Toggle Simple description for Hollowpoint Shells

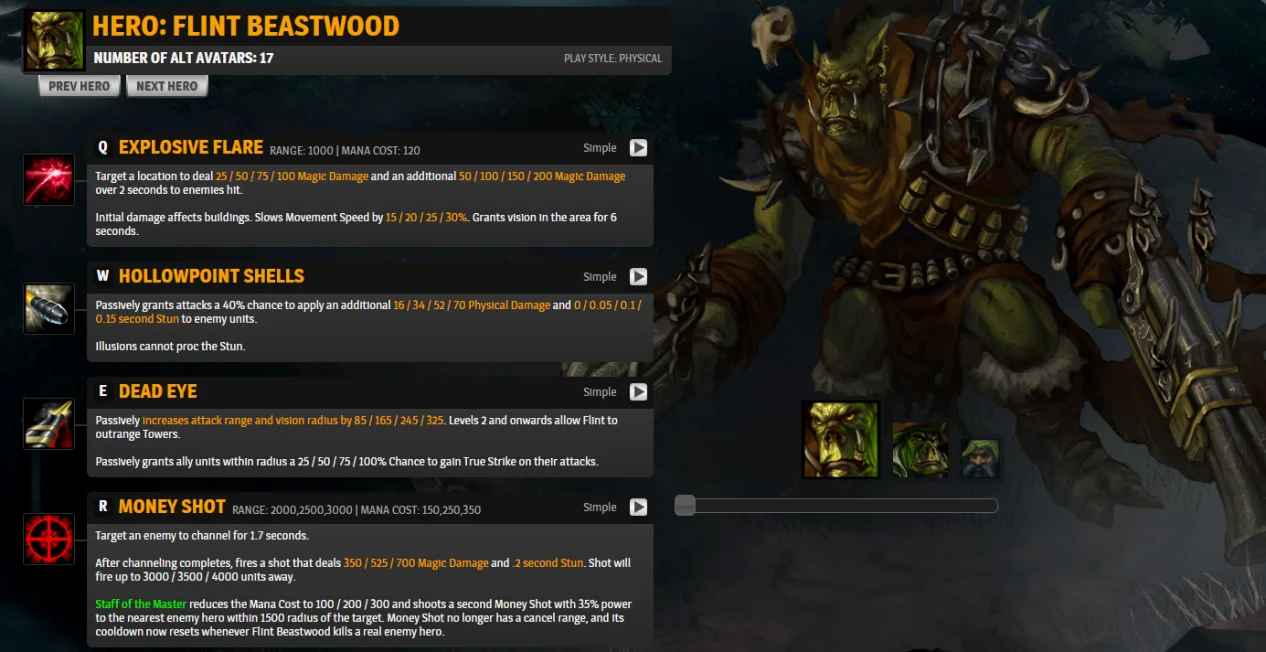[x=600, y=277]
